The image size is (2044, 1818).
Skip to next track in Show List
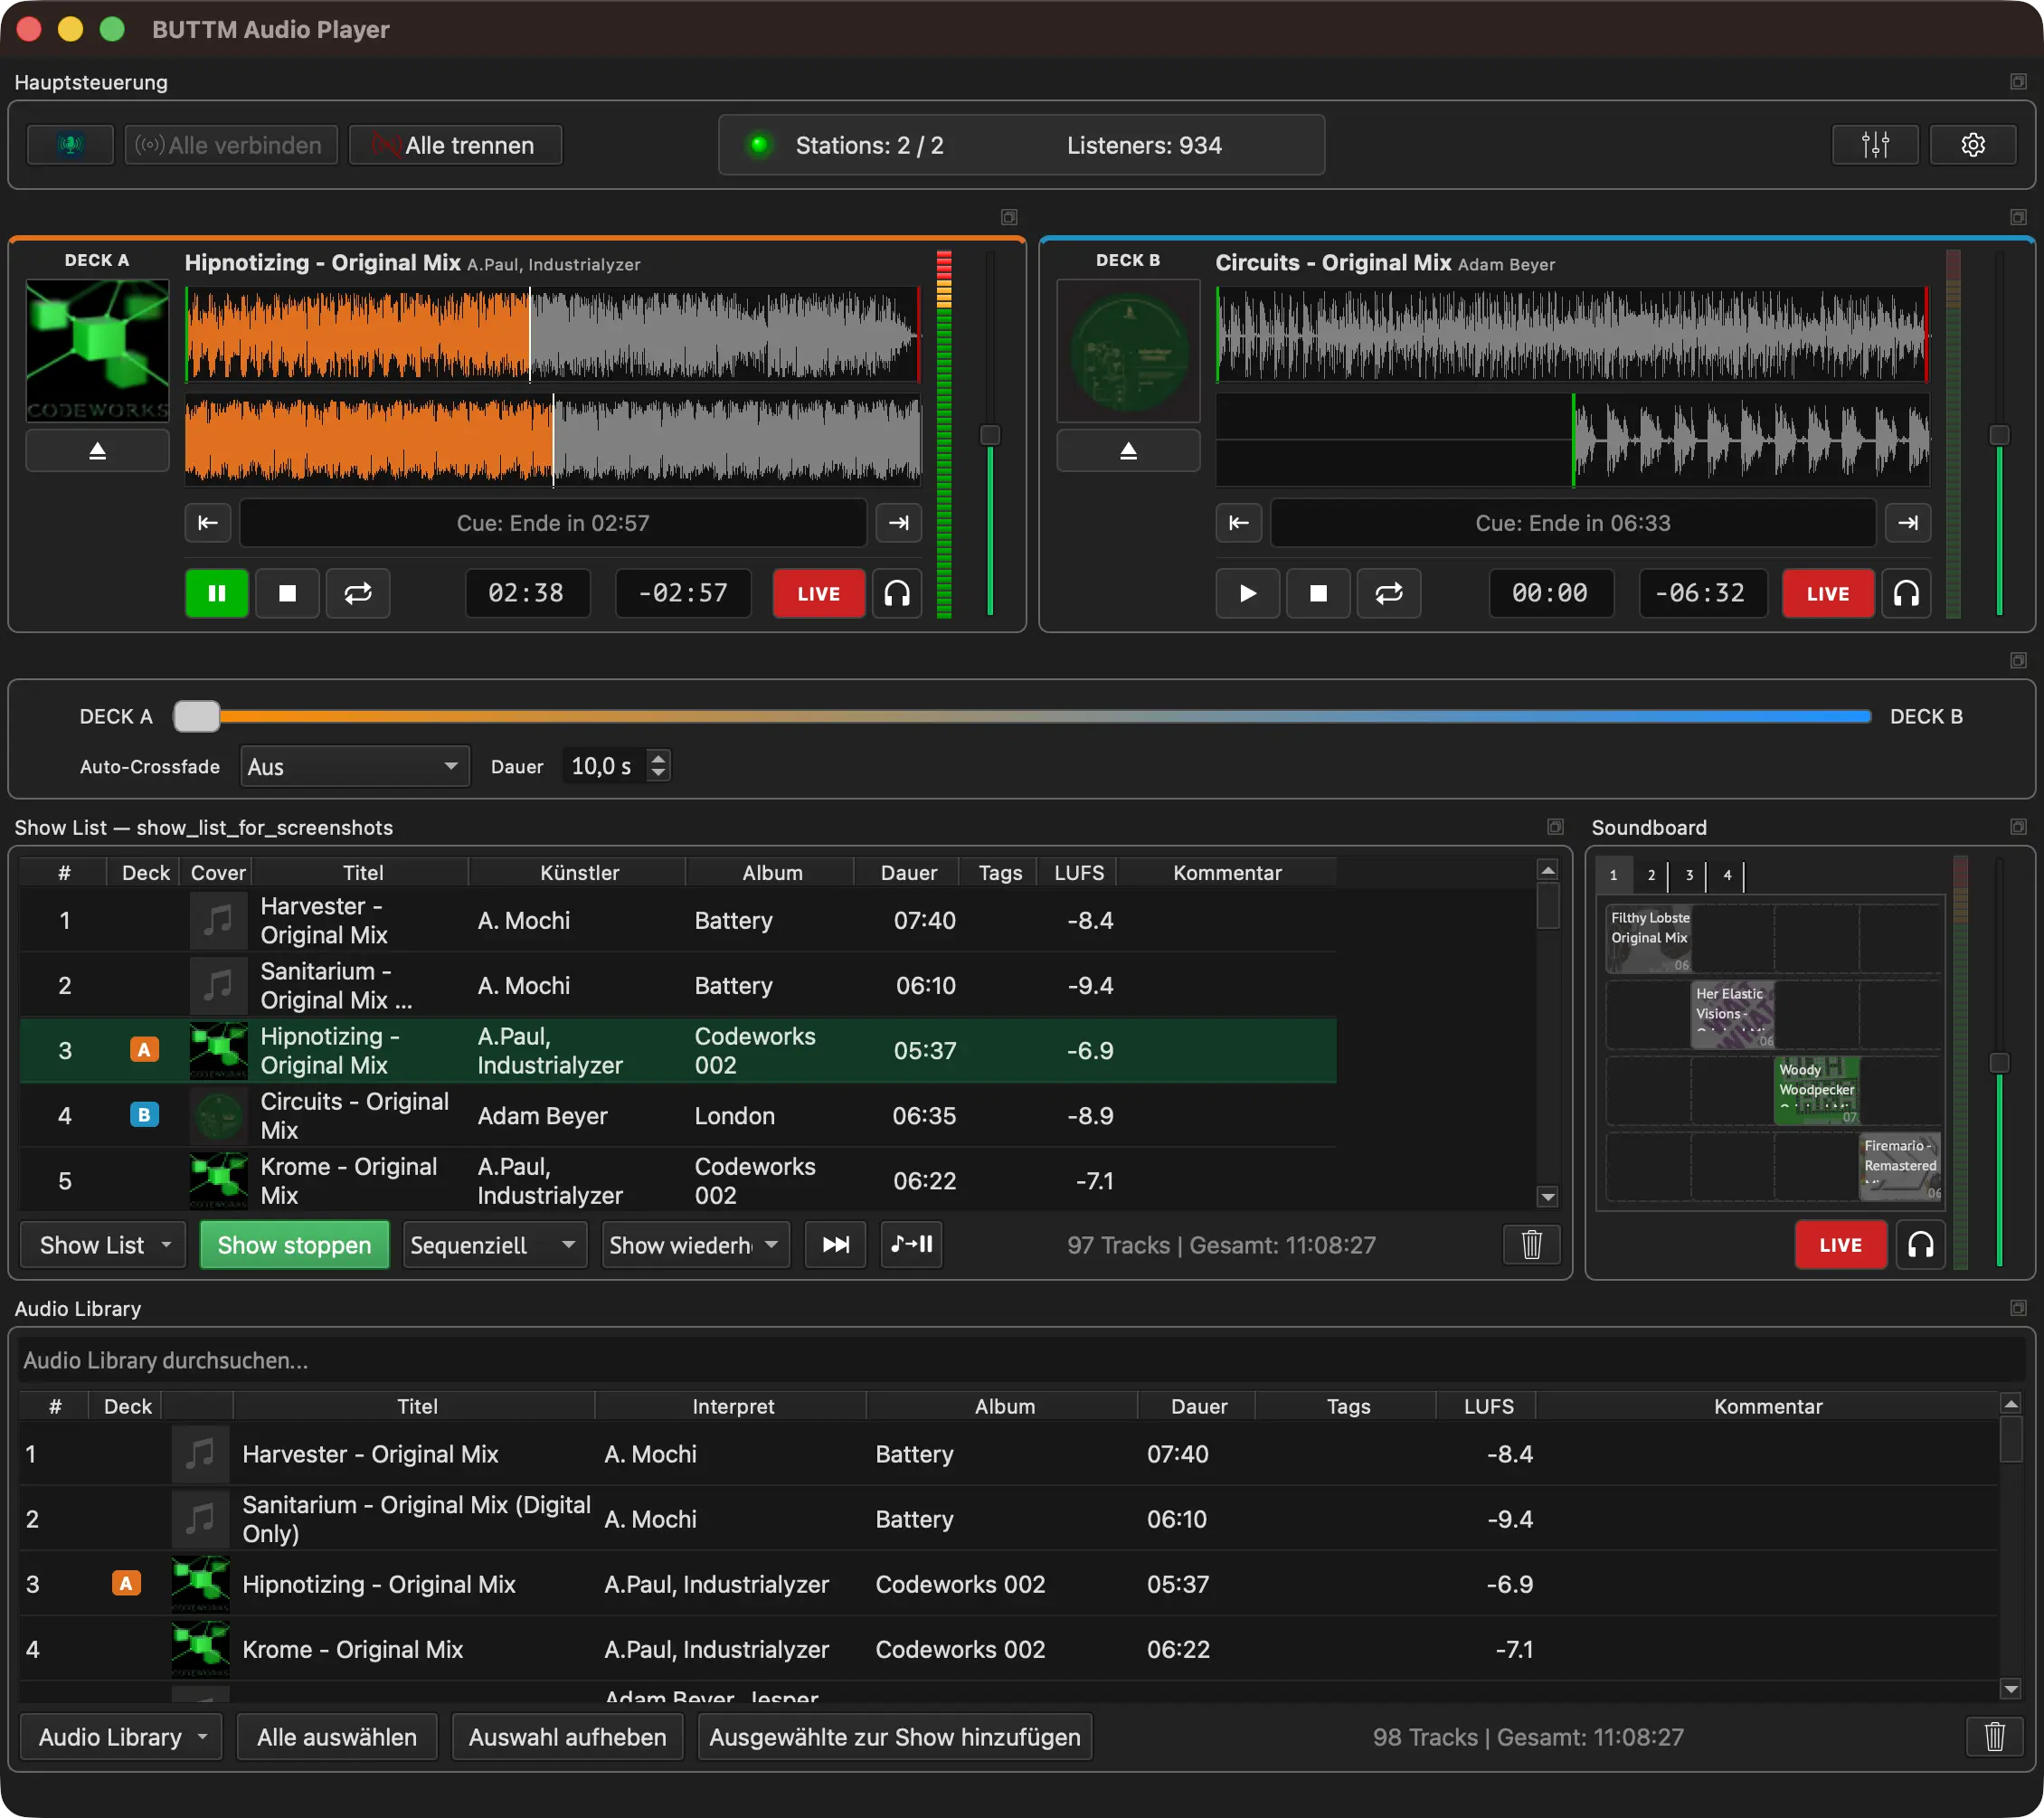click(x=835, y=1245)
